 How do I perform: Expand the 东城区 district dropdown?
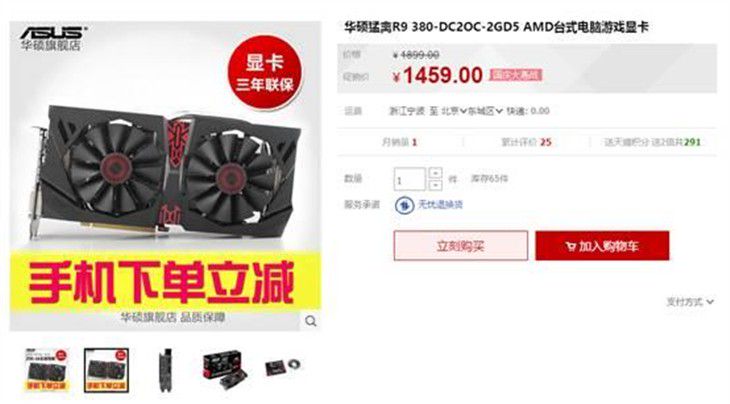(x=485, y=111)
